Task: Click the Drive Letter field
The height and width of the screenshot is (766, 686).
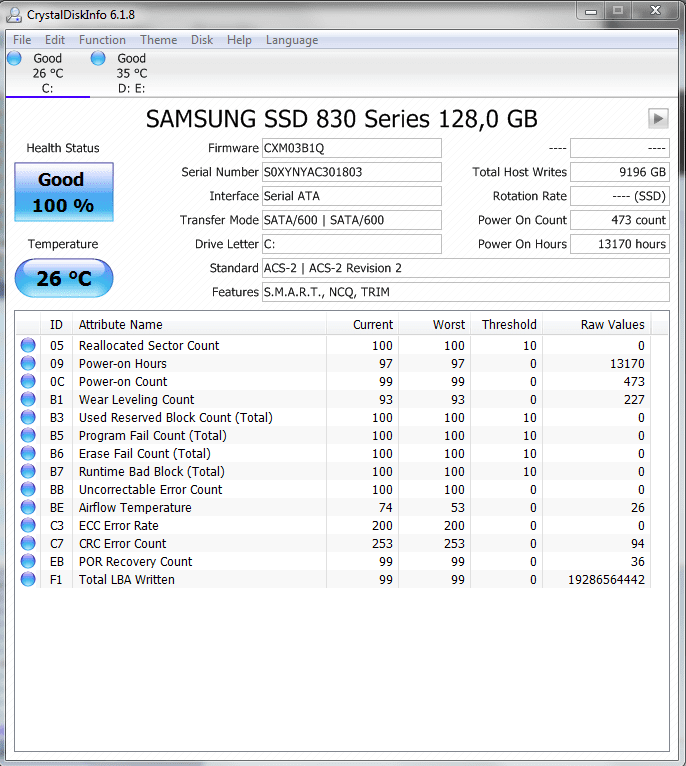Action: 352,244
